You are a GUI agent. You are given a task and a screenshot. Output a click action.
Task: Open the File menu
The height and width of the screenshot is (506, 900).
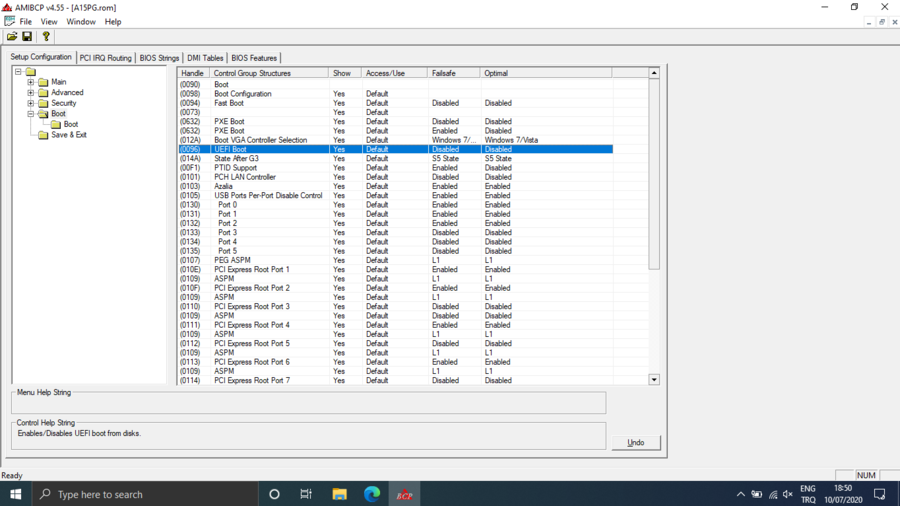click(26, 21)
